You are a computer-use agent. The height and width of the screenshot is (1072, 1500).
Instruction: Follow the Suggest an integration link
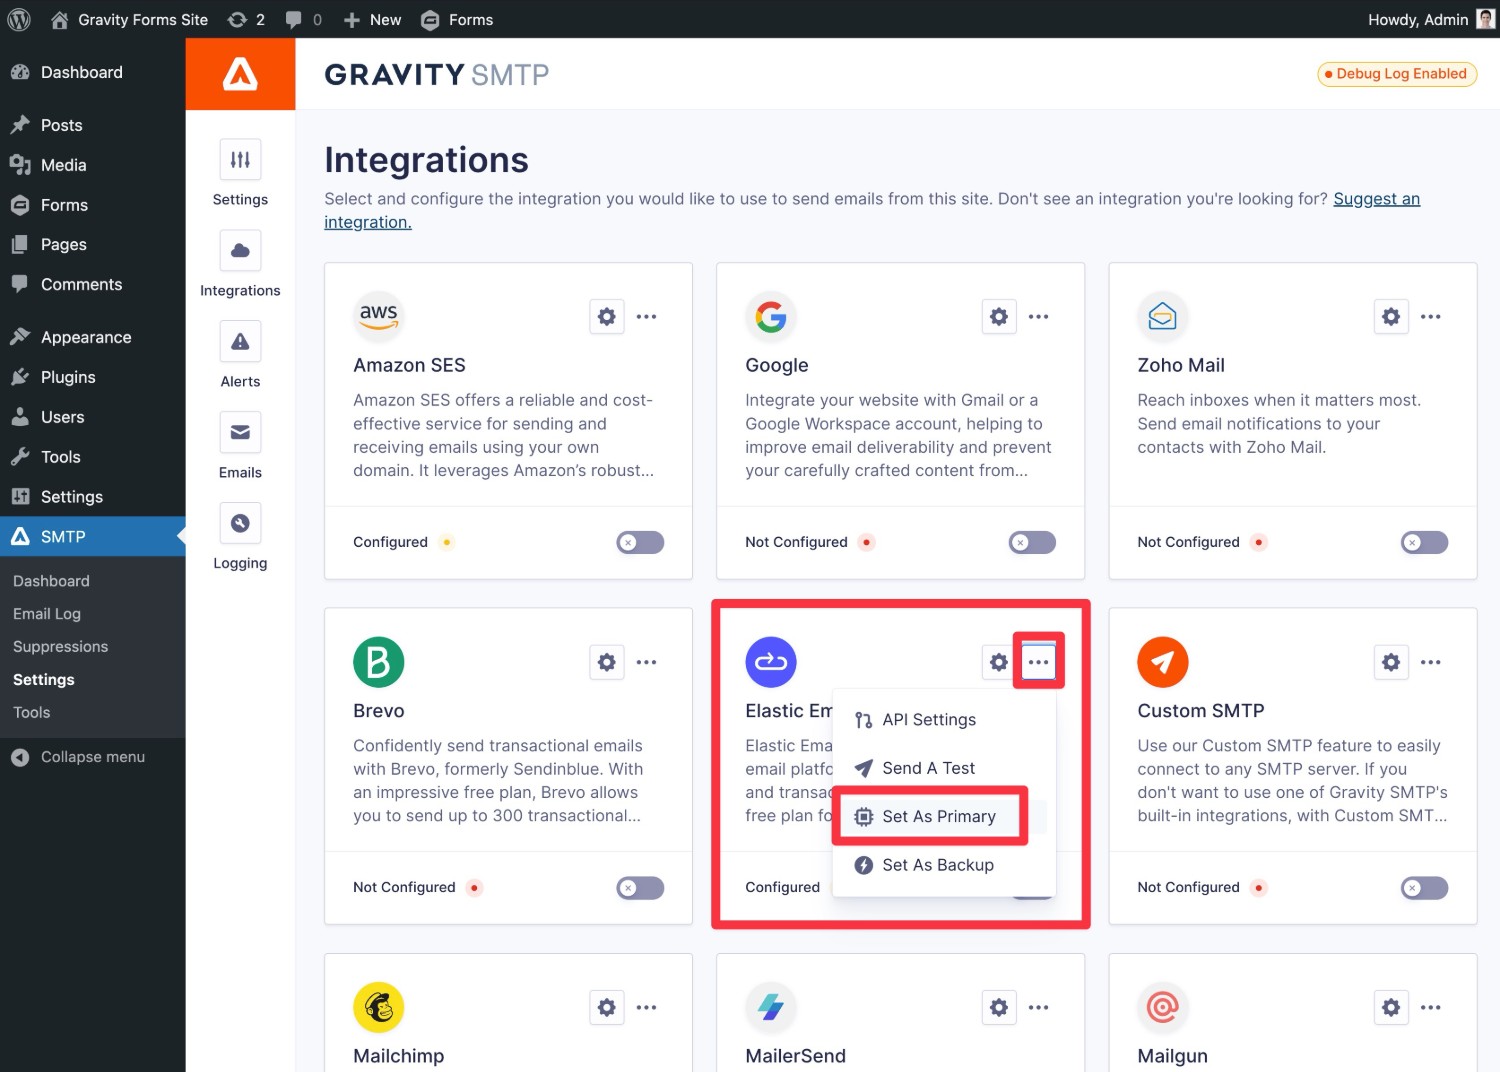1376,199
